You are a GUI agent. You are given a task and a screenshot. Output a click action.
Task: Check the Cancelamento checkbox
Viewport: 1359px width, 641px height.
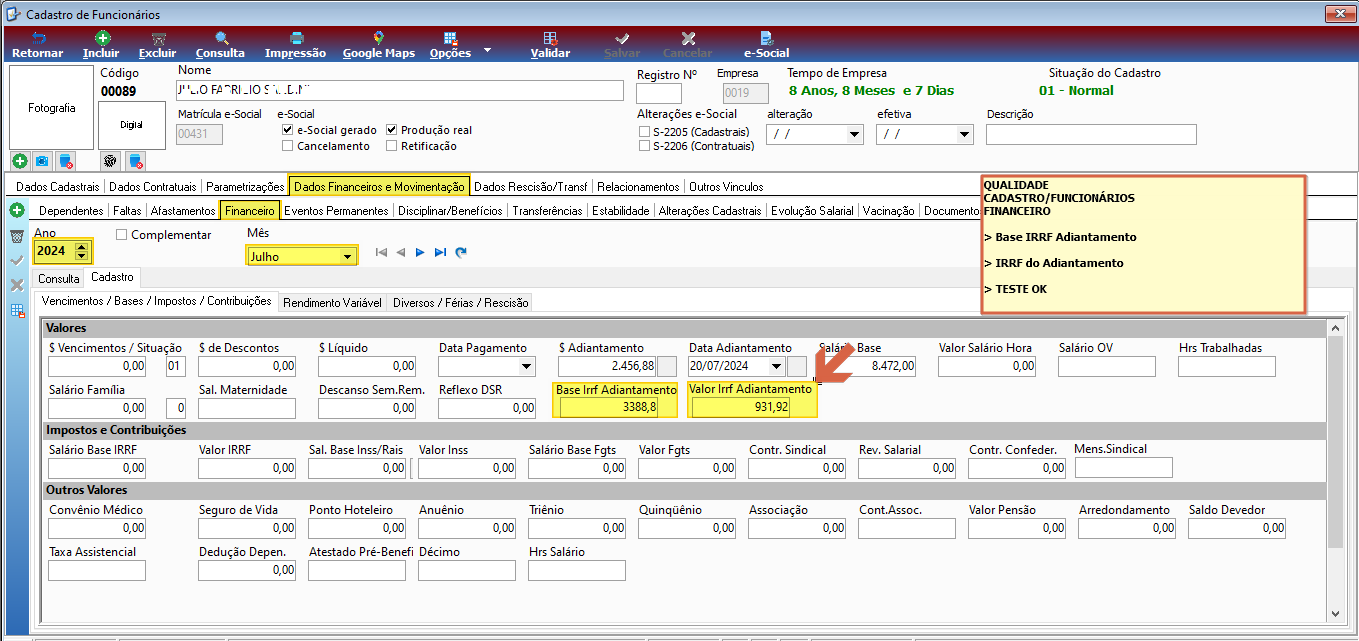(288, 146)
